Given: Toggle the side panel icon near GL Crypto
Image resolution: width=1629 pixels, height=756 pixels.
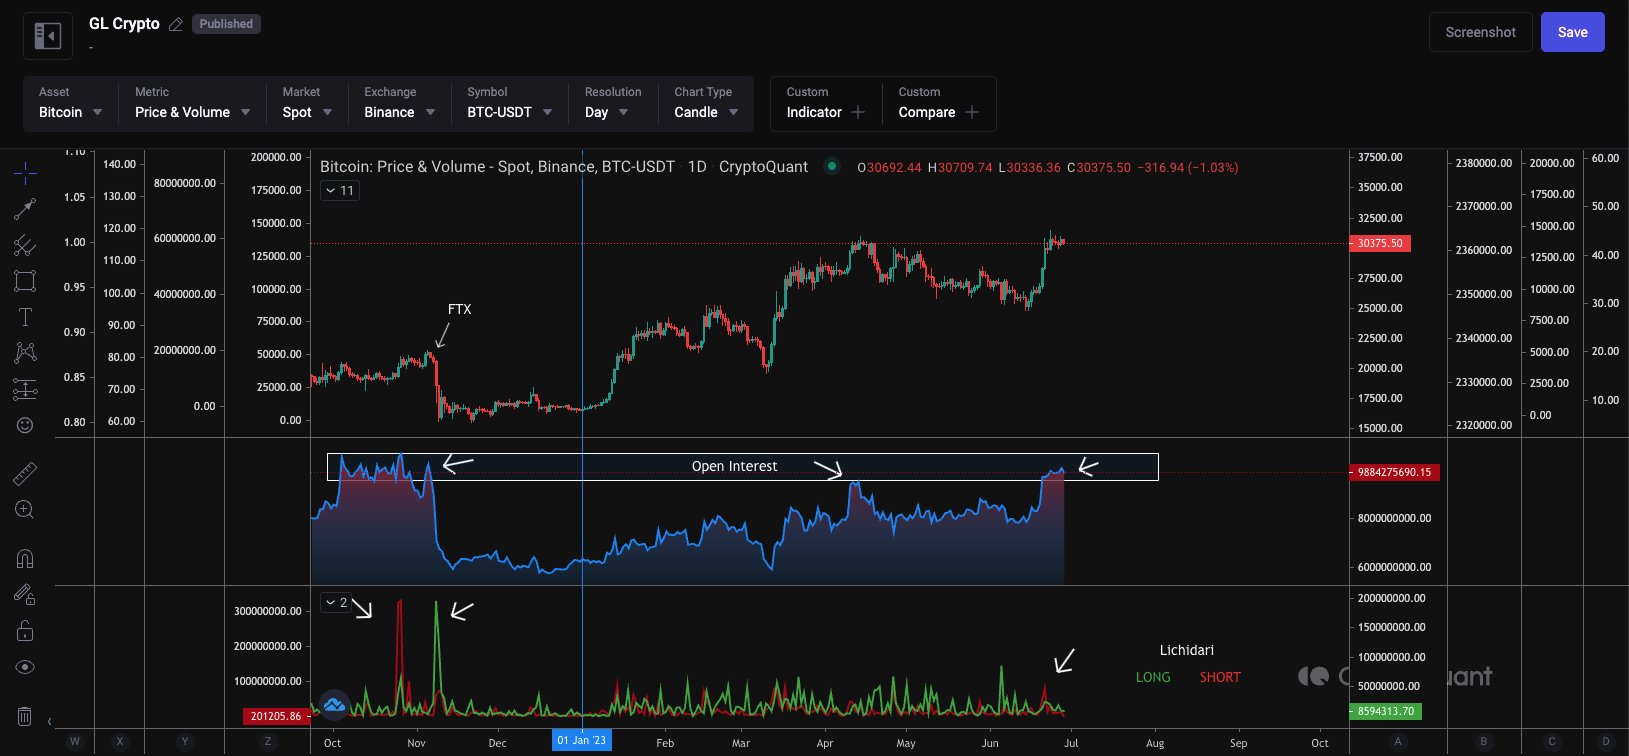Looking at the screenshot, I should coord(48,37).
